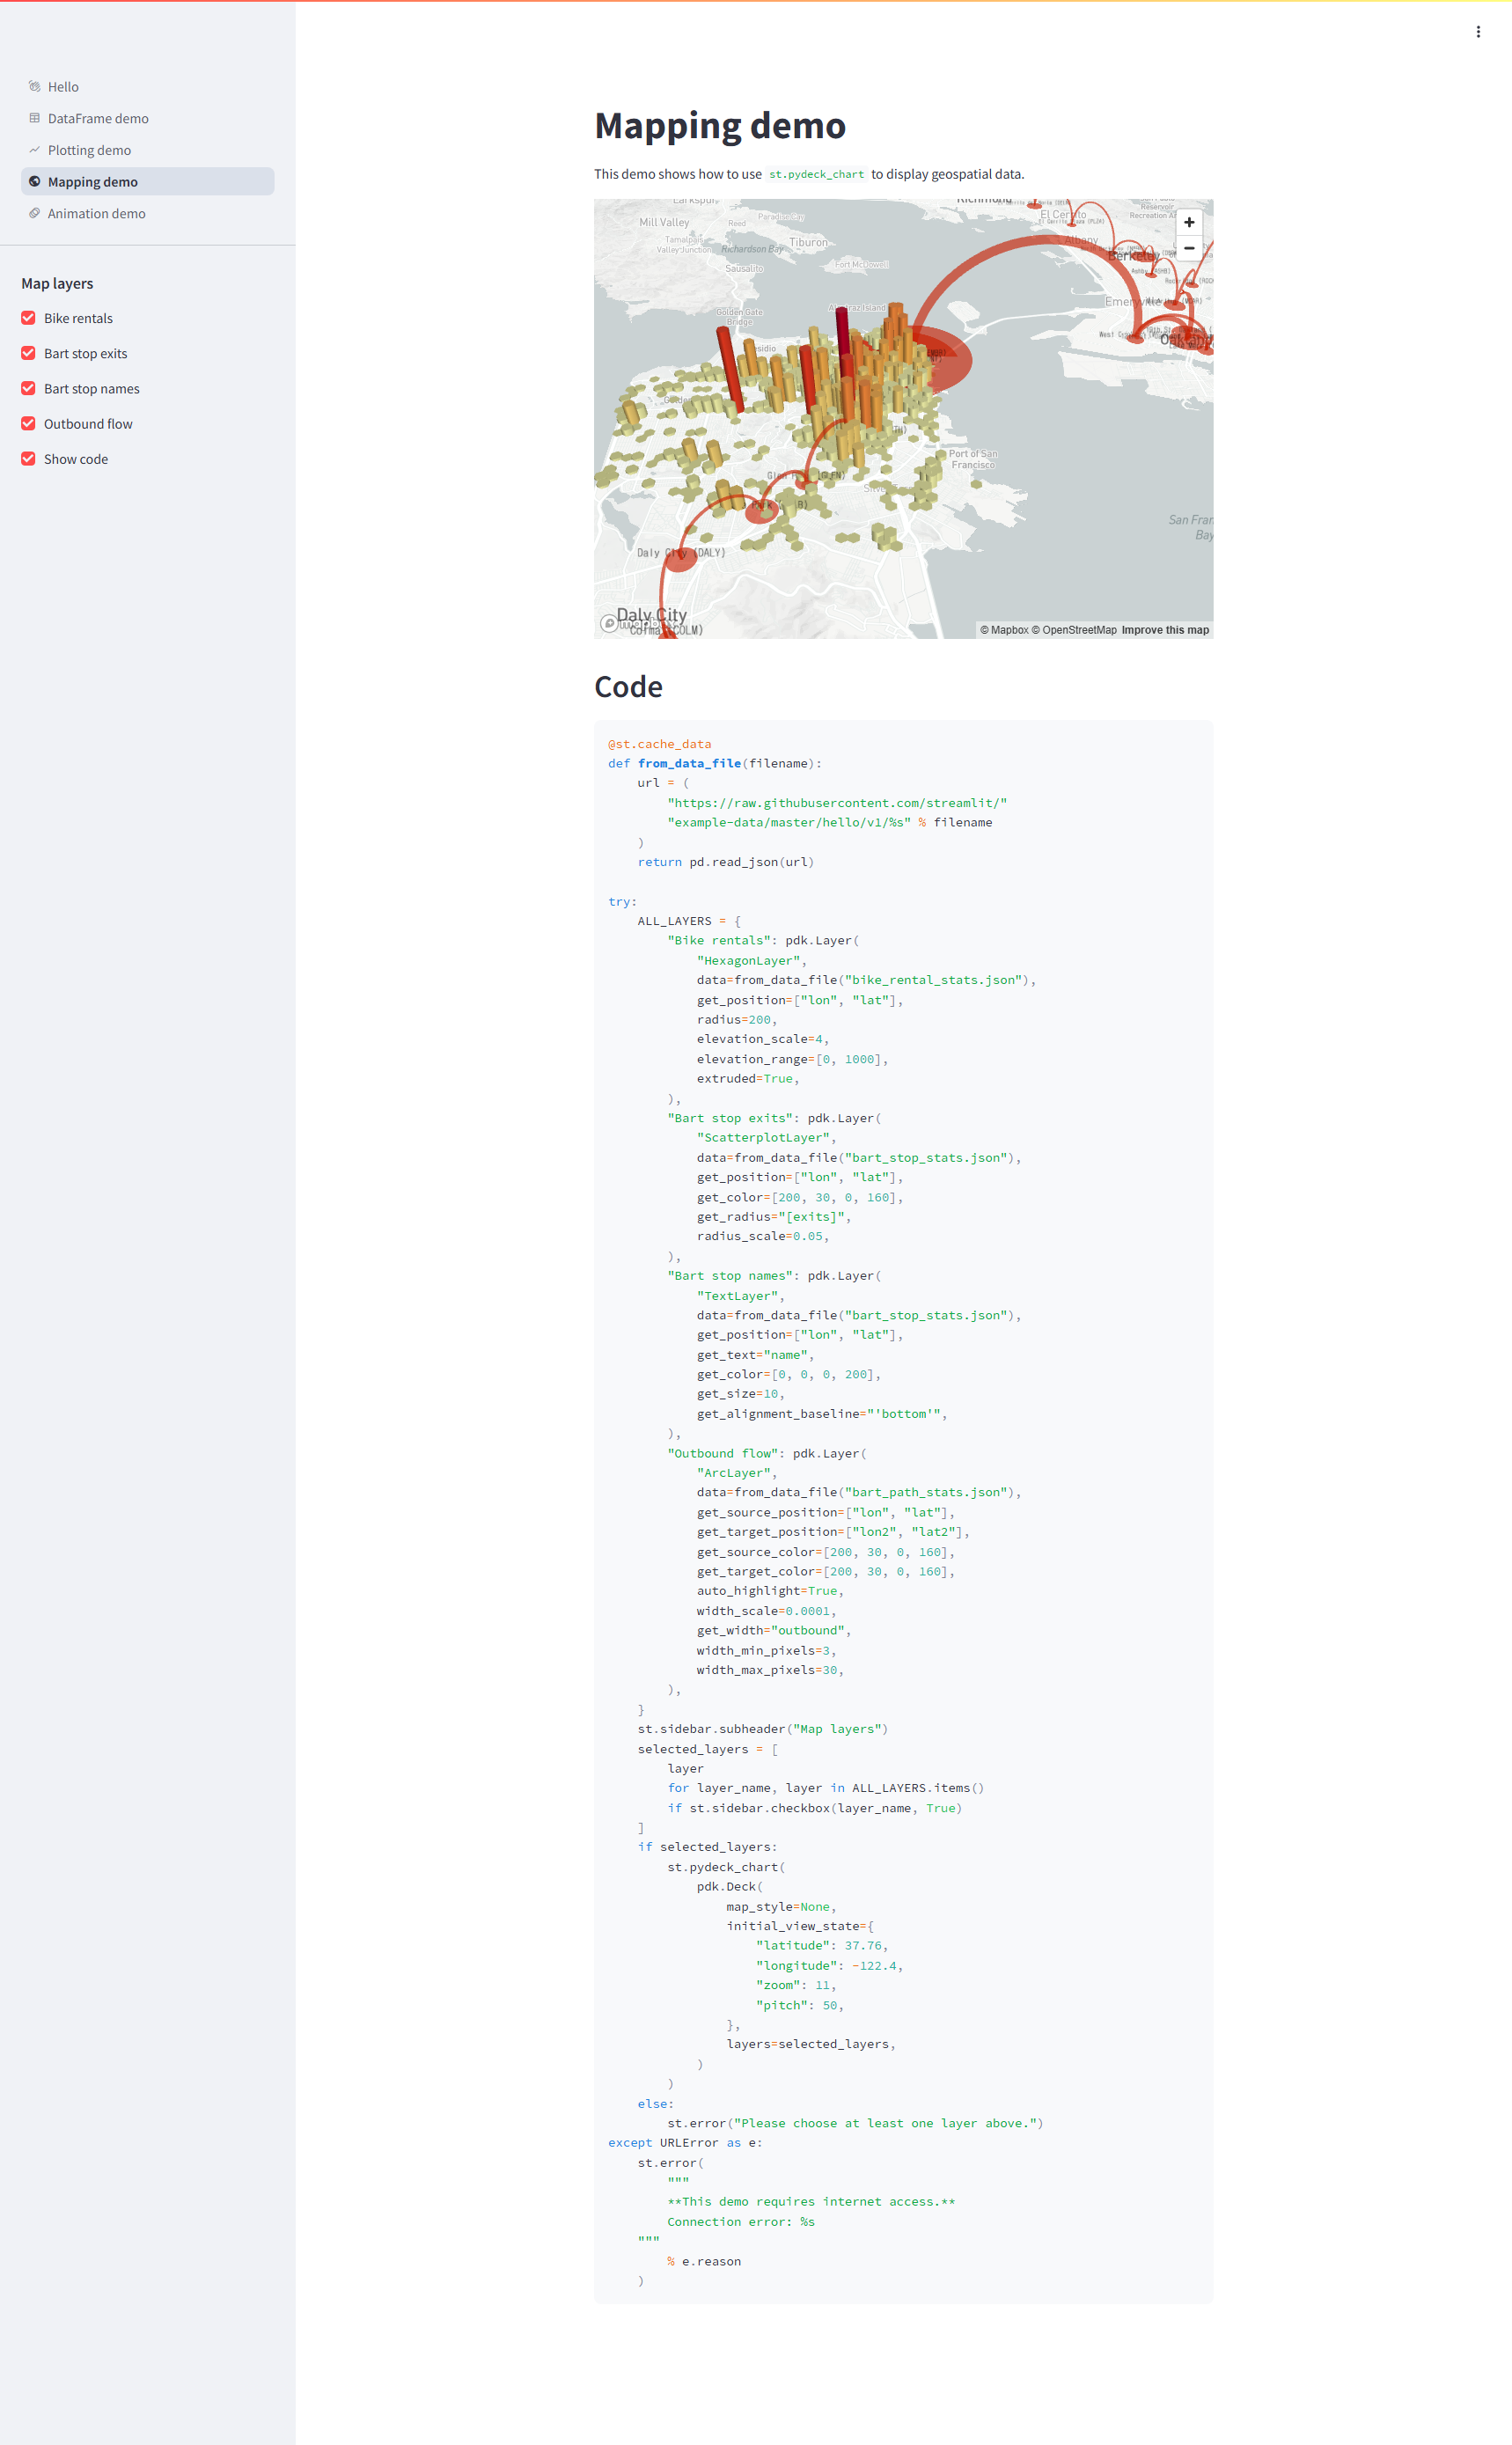The width and height of the screenshot is (1512, 2445).
Task: Open the Mapbox attribution link
Action: 1004,630
